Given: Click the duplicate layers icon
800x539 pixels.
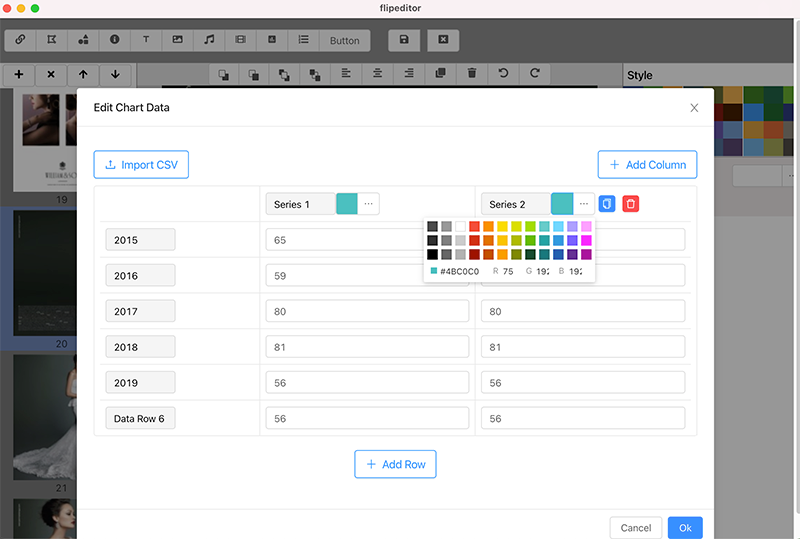Looking at the screenshot, I should 440,74.
